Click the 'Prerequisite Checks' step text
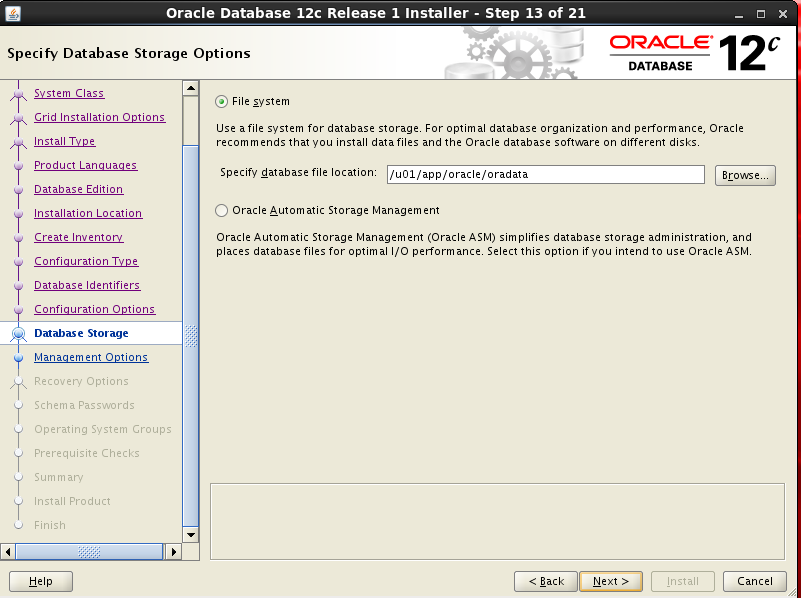Image resolution: width=801 pixels, height=598 pixels. coord(86,453)
